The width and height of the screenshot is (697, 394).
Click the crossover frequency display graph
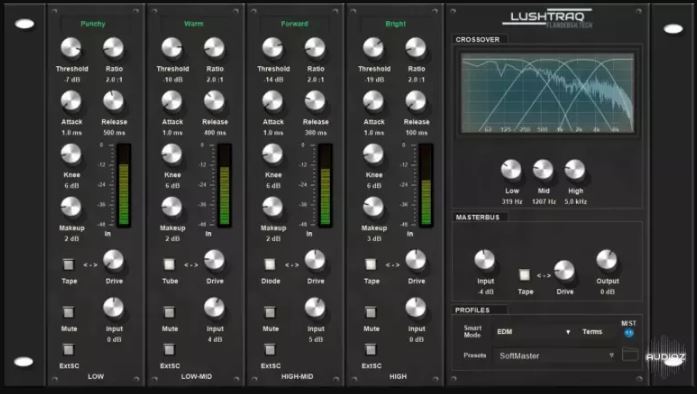pos(548,93)
